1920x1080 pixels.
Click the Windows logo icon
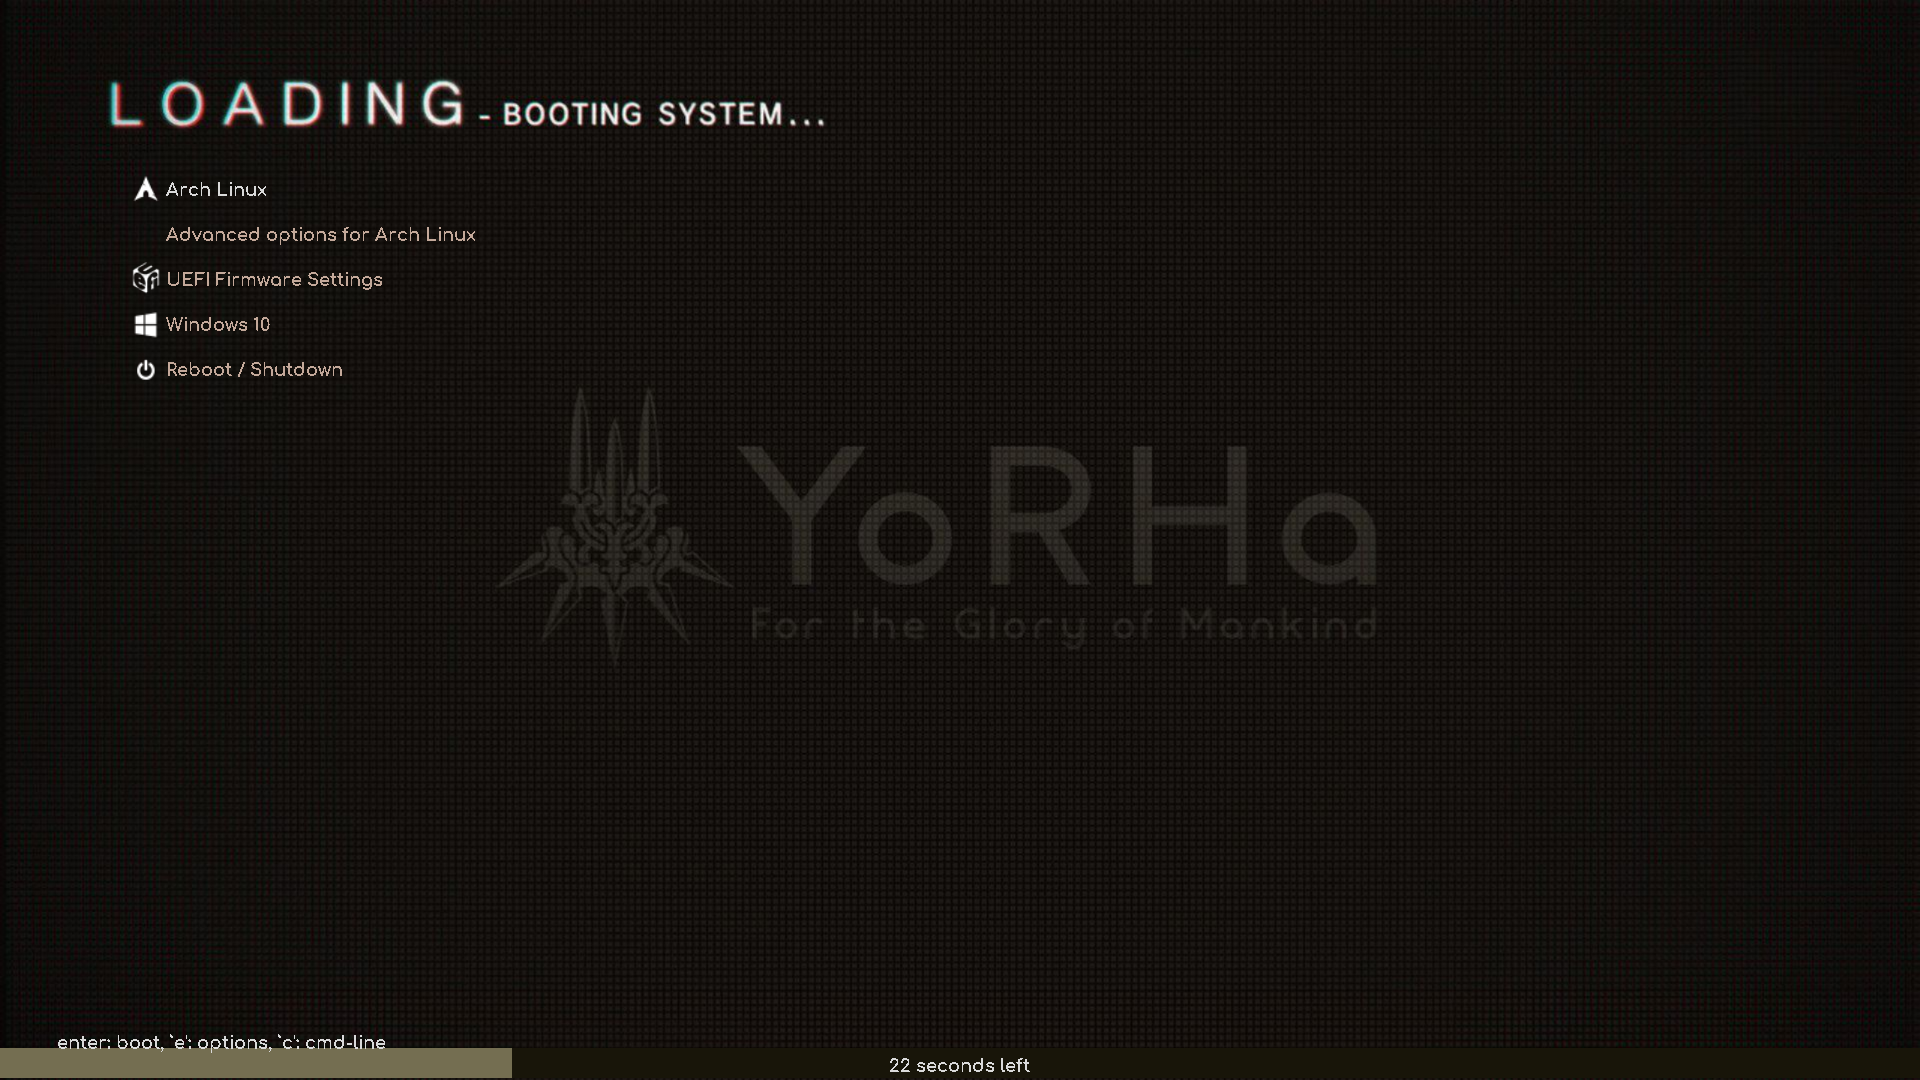145,324
